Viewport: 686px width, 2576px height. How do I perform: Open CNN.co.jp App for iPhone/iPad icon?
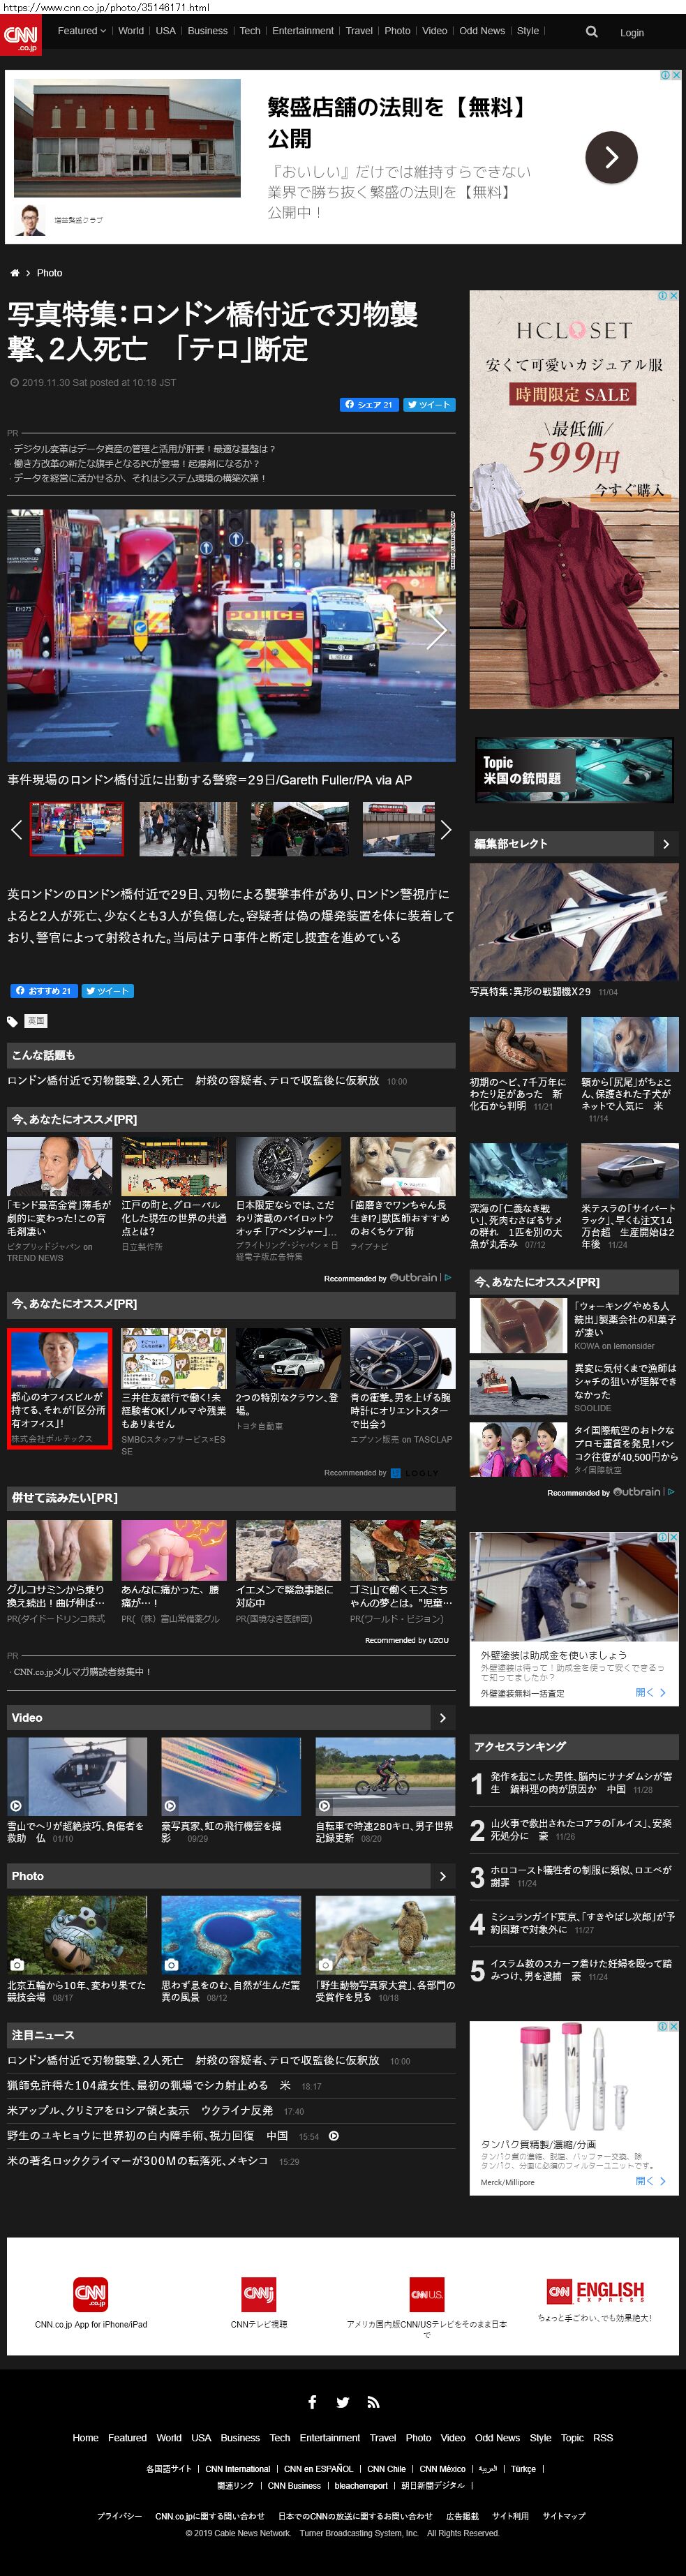[90, 2293]
